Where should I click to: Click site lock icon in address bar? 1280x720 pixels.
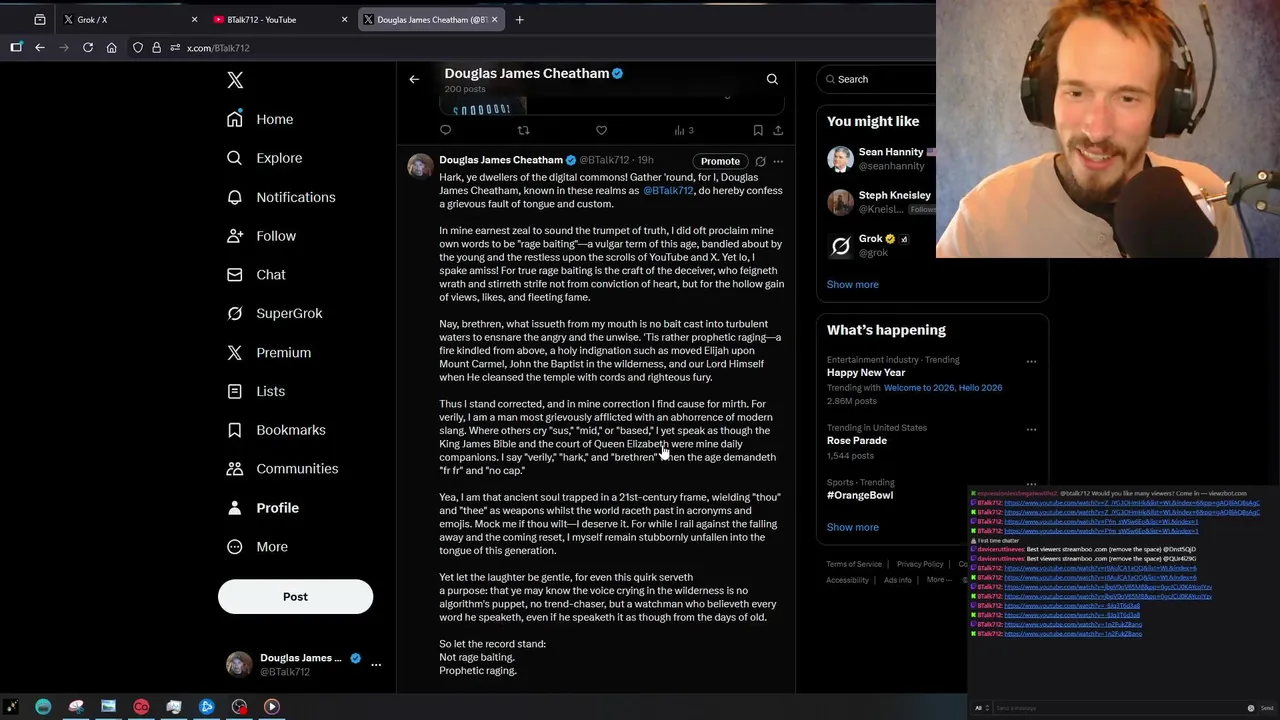point(156,48)
